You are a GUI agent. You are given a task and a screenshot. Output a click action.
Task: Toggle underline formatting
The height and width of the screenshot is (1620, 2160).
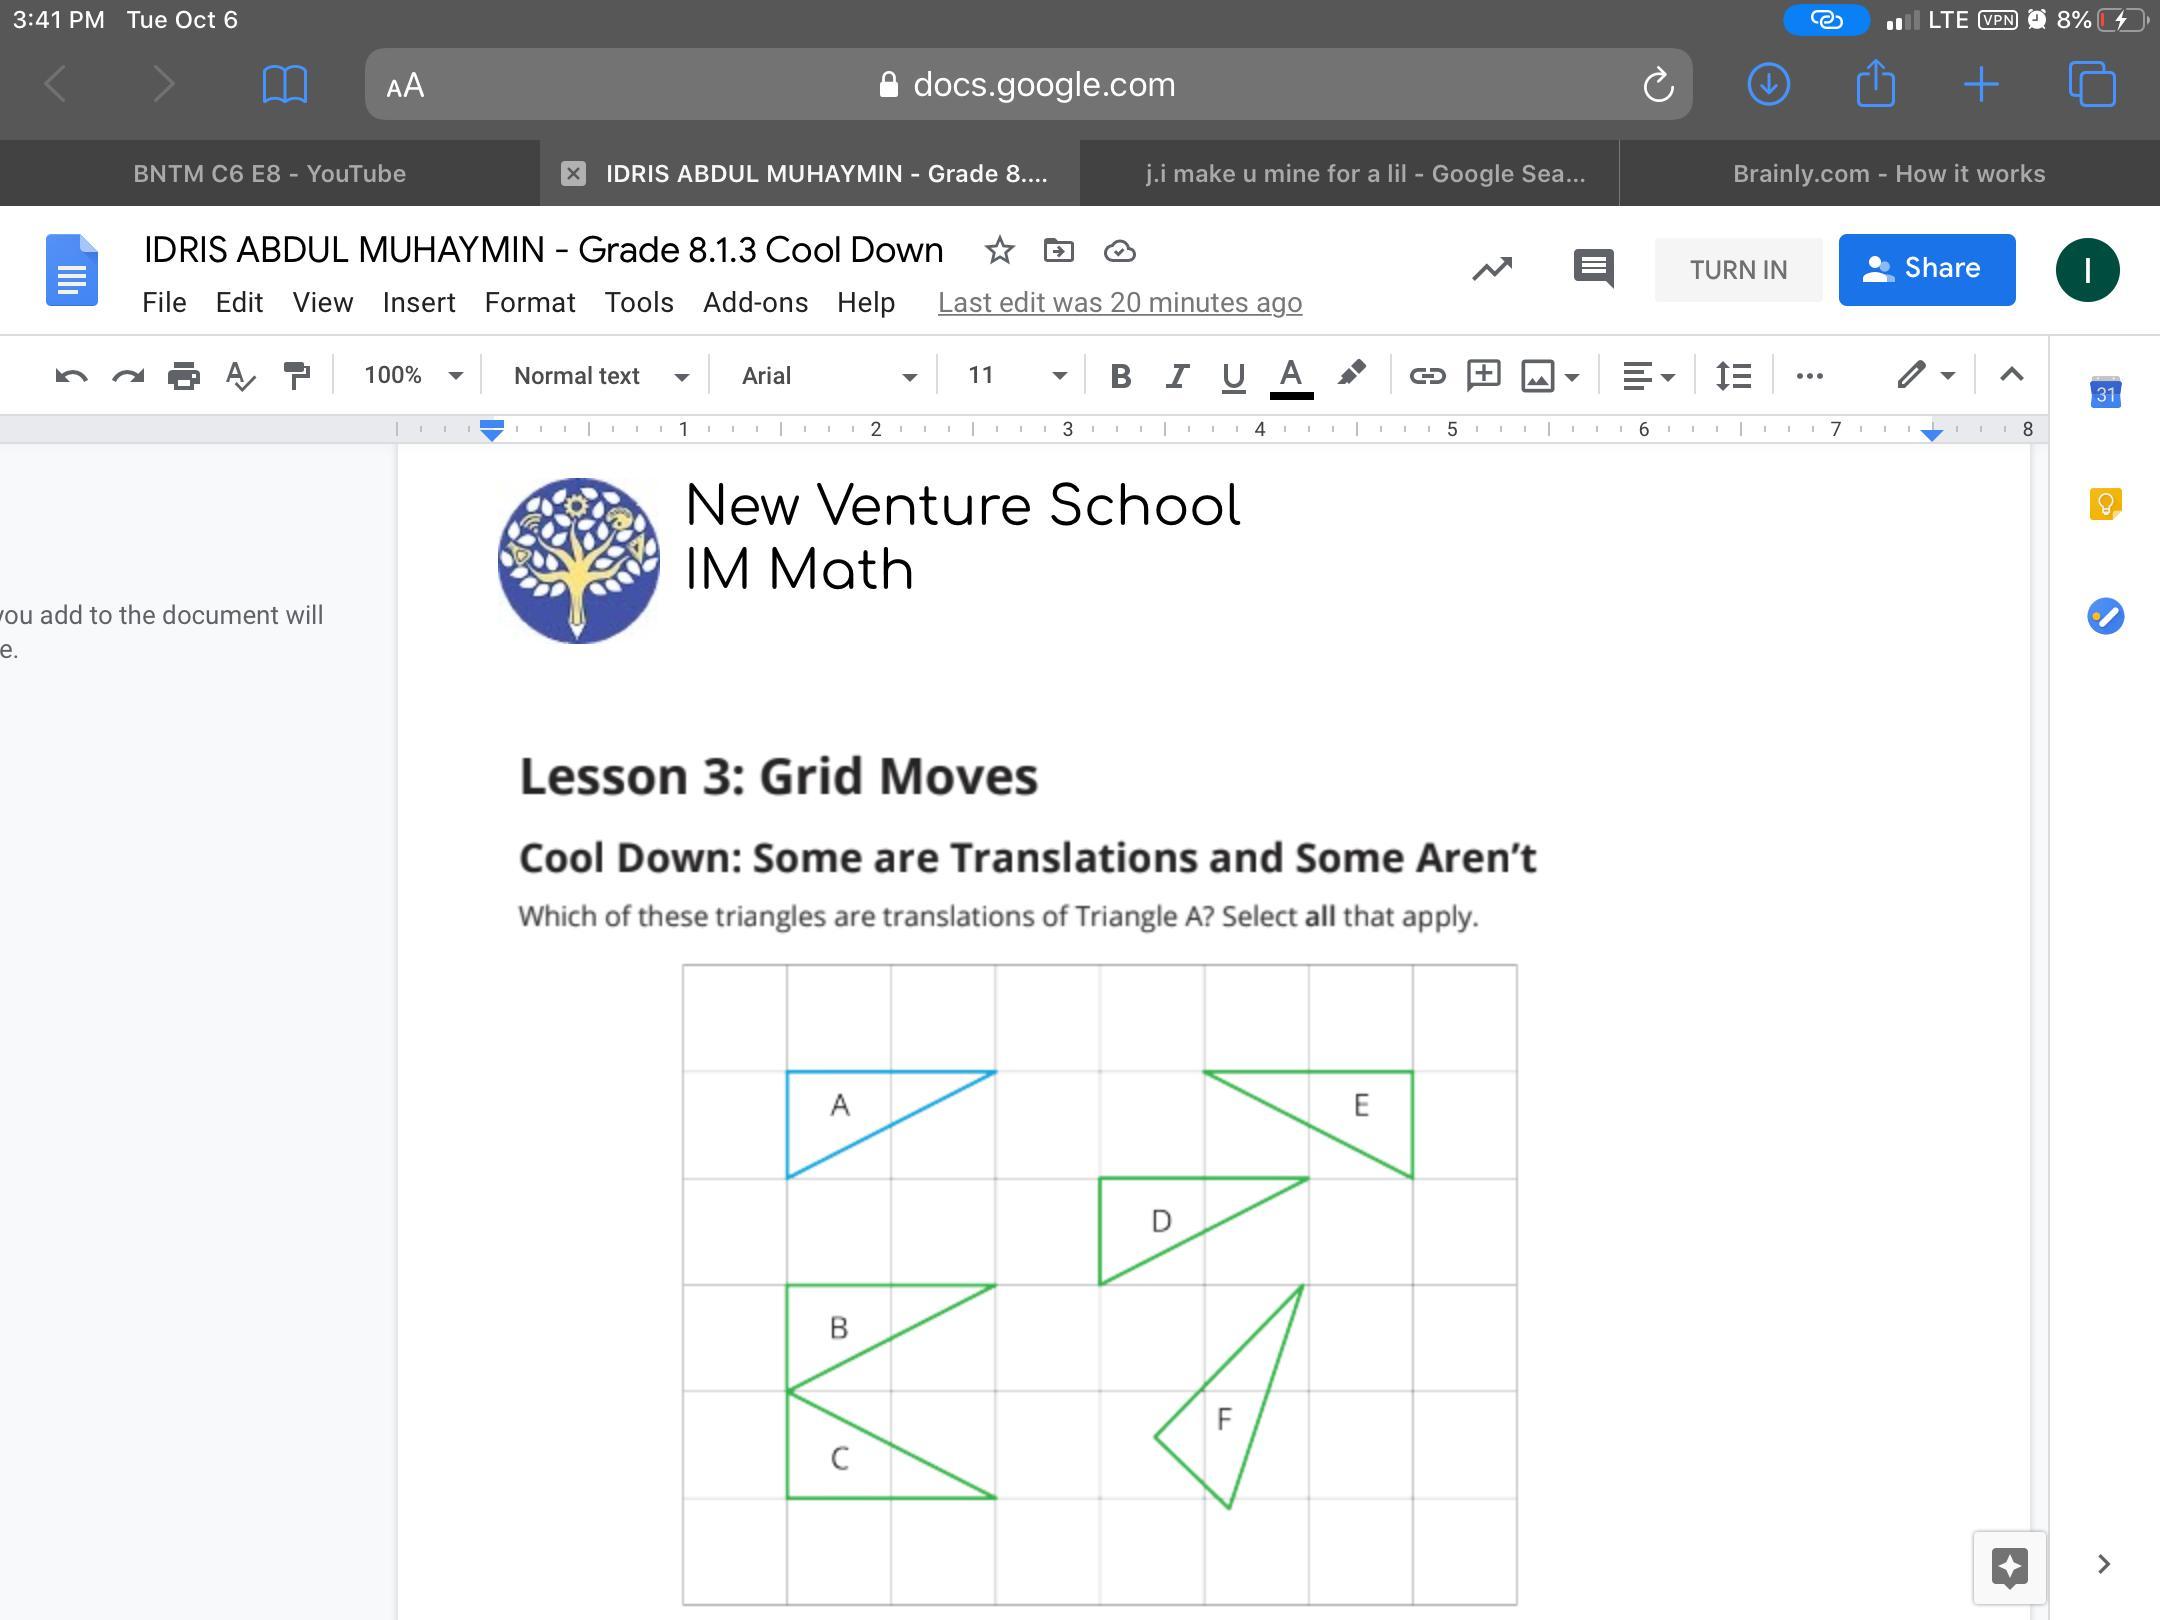[1233, 376]
